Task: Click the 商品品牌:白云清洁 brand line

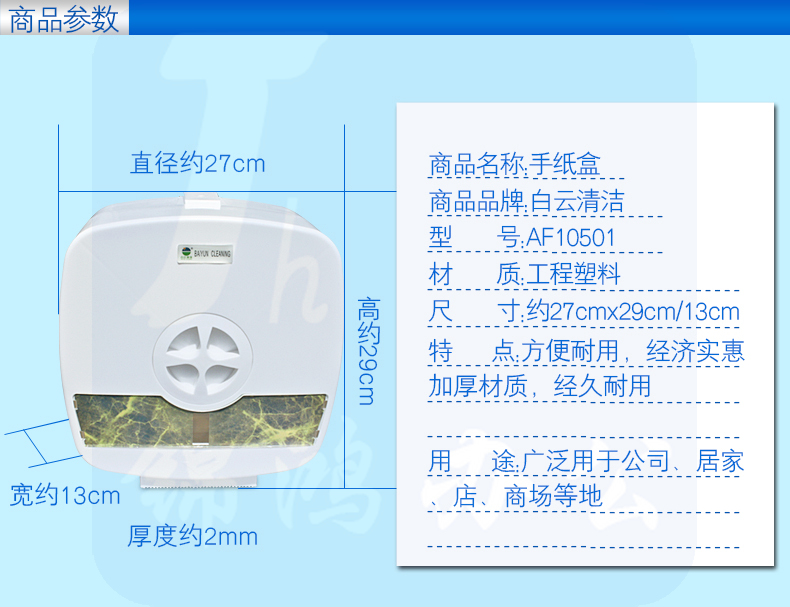Action: point(526,201)
